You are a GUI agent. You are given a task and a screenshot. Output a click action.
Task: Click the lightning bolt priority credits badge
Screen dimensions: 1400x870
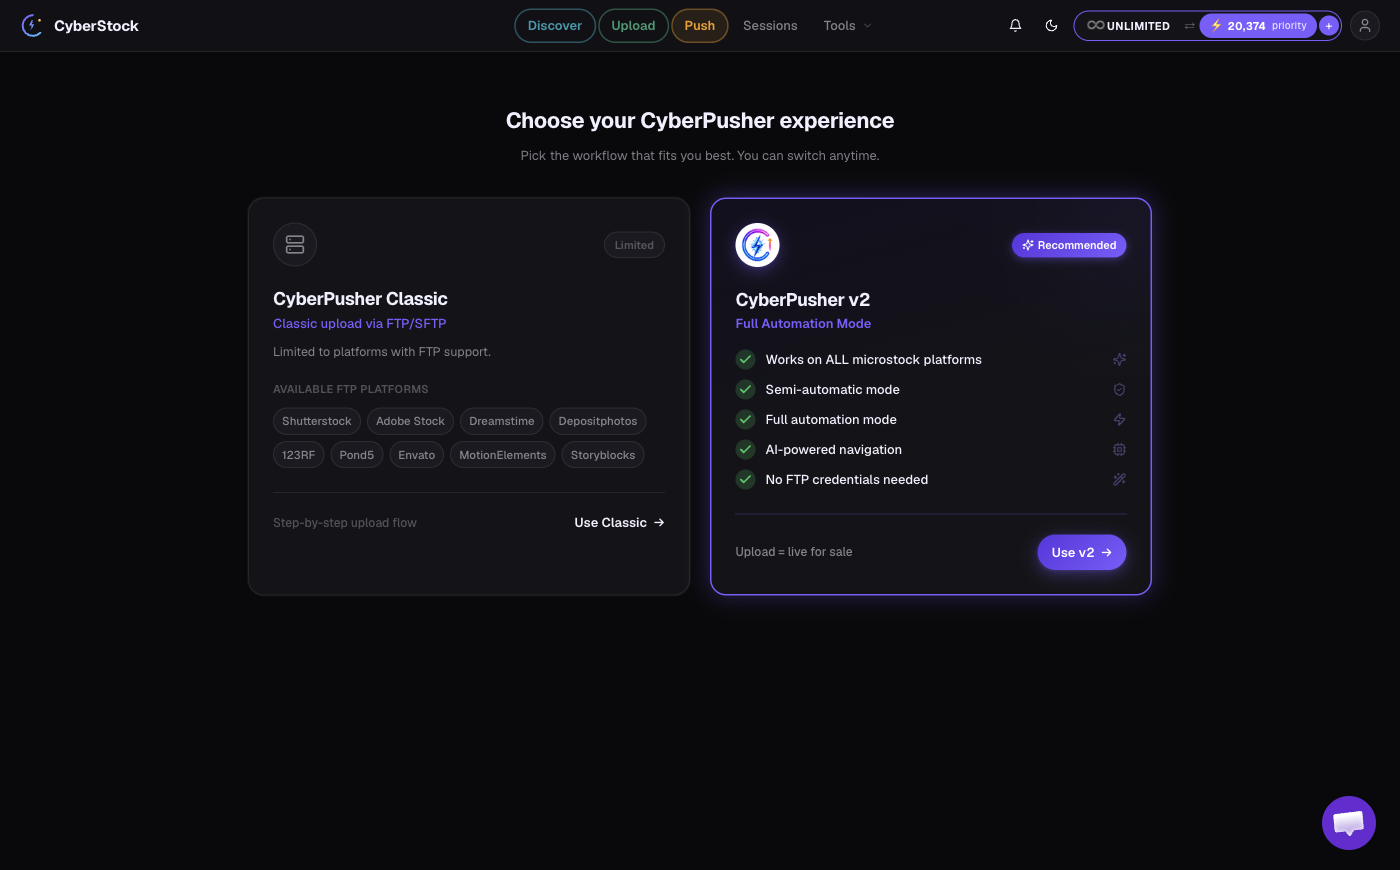point(1258,26)
